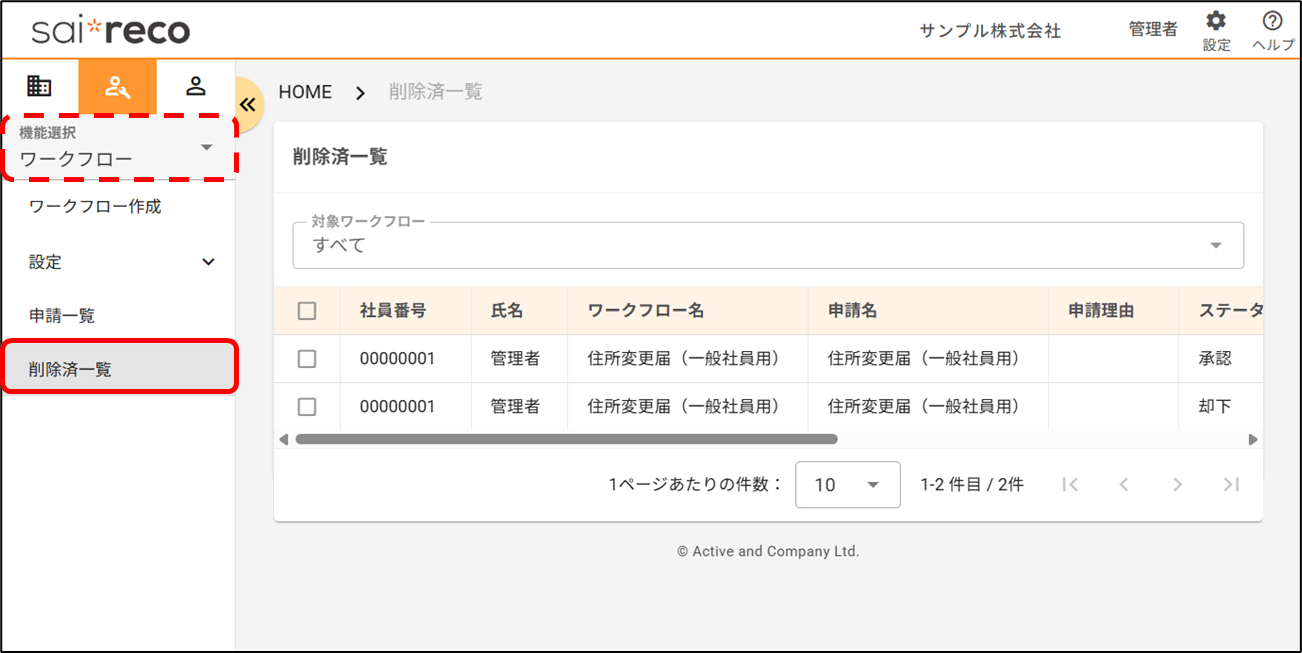Image resolution: width=1302 pixels, height=653 pixels.
Task: Expand the 設定 sidebar menu
Action: pyautogui.click(x=120, y=262)
